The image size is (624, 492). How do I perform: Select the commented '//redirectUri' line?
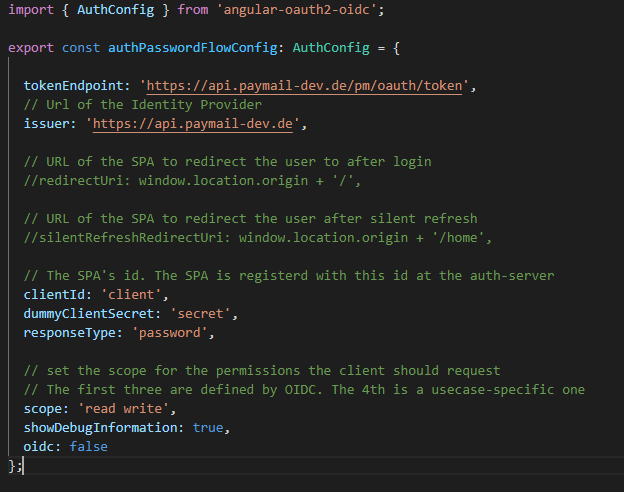[192, 181]
